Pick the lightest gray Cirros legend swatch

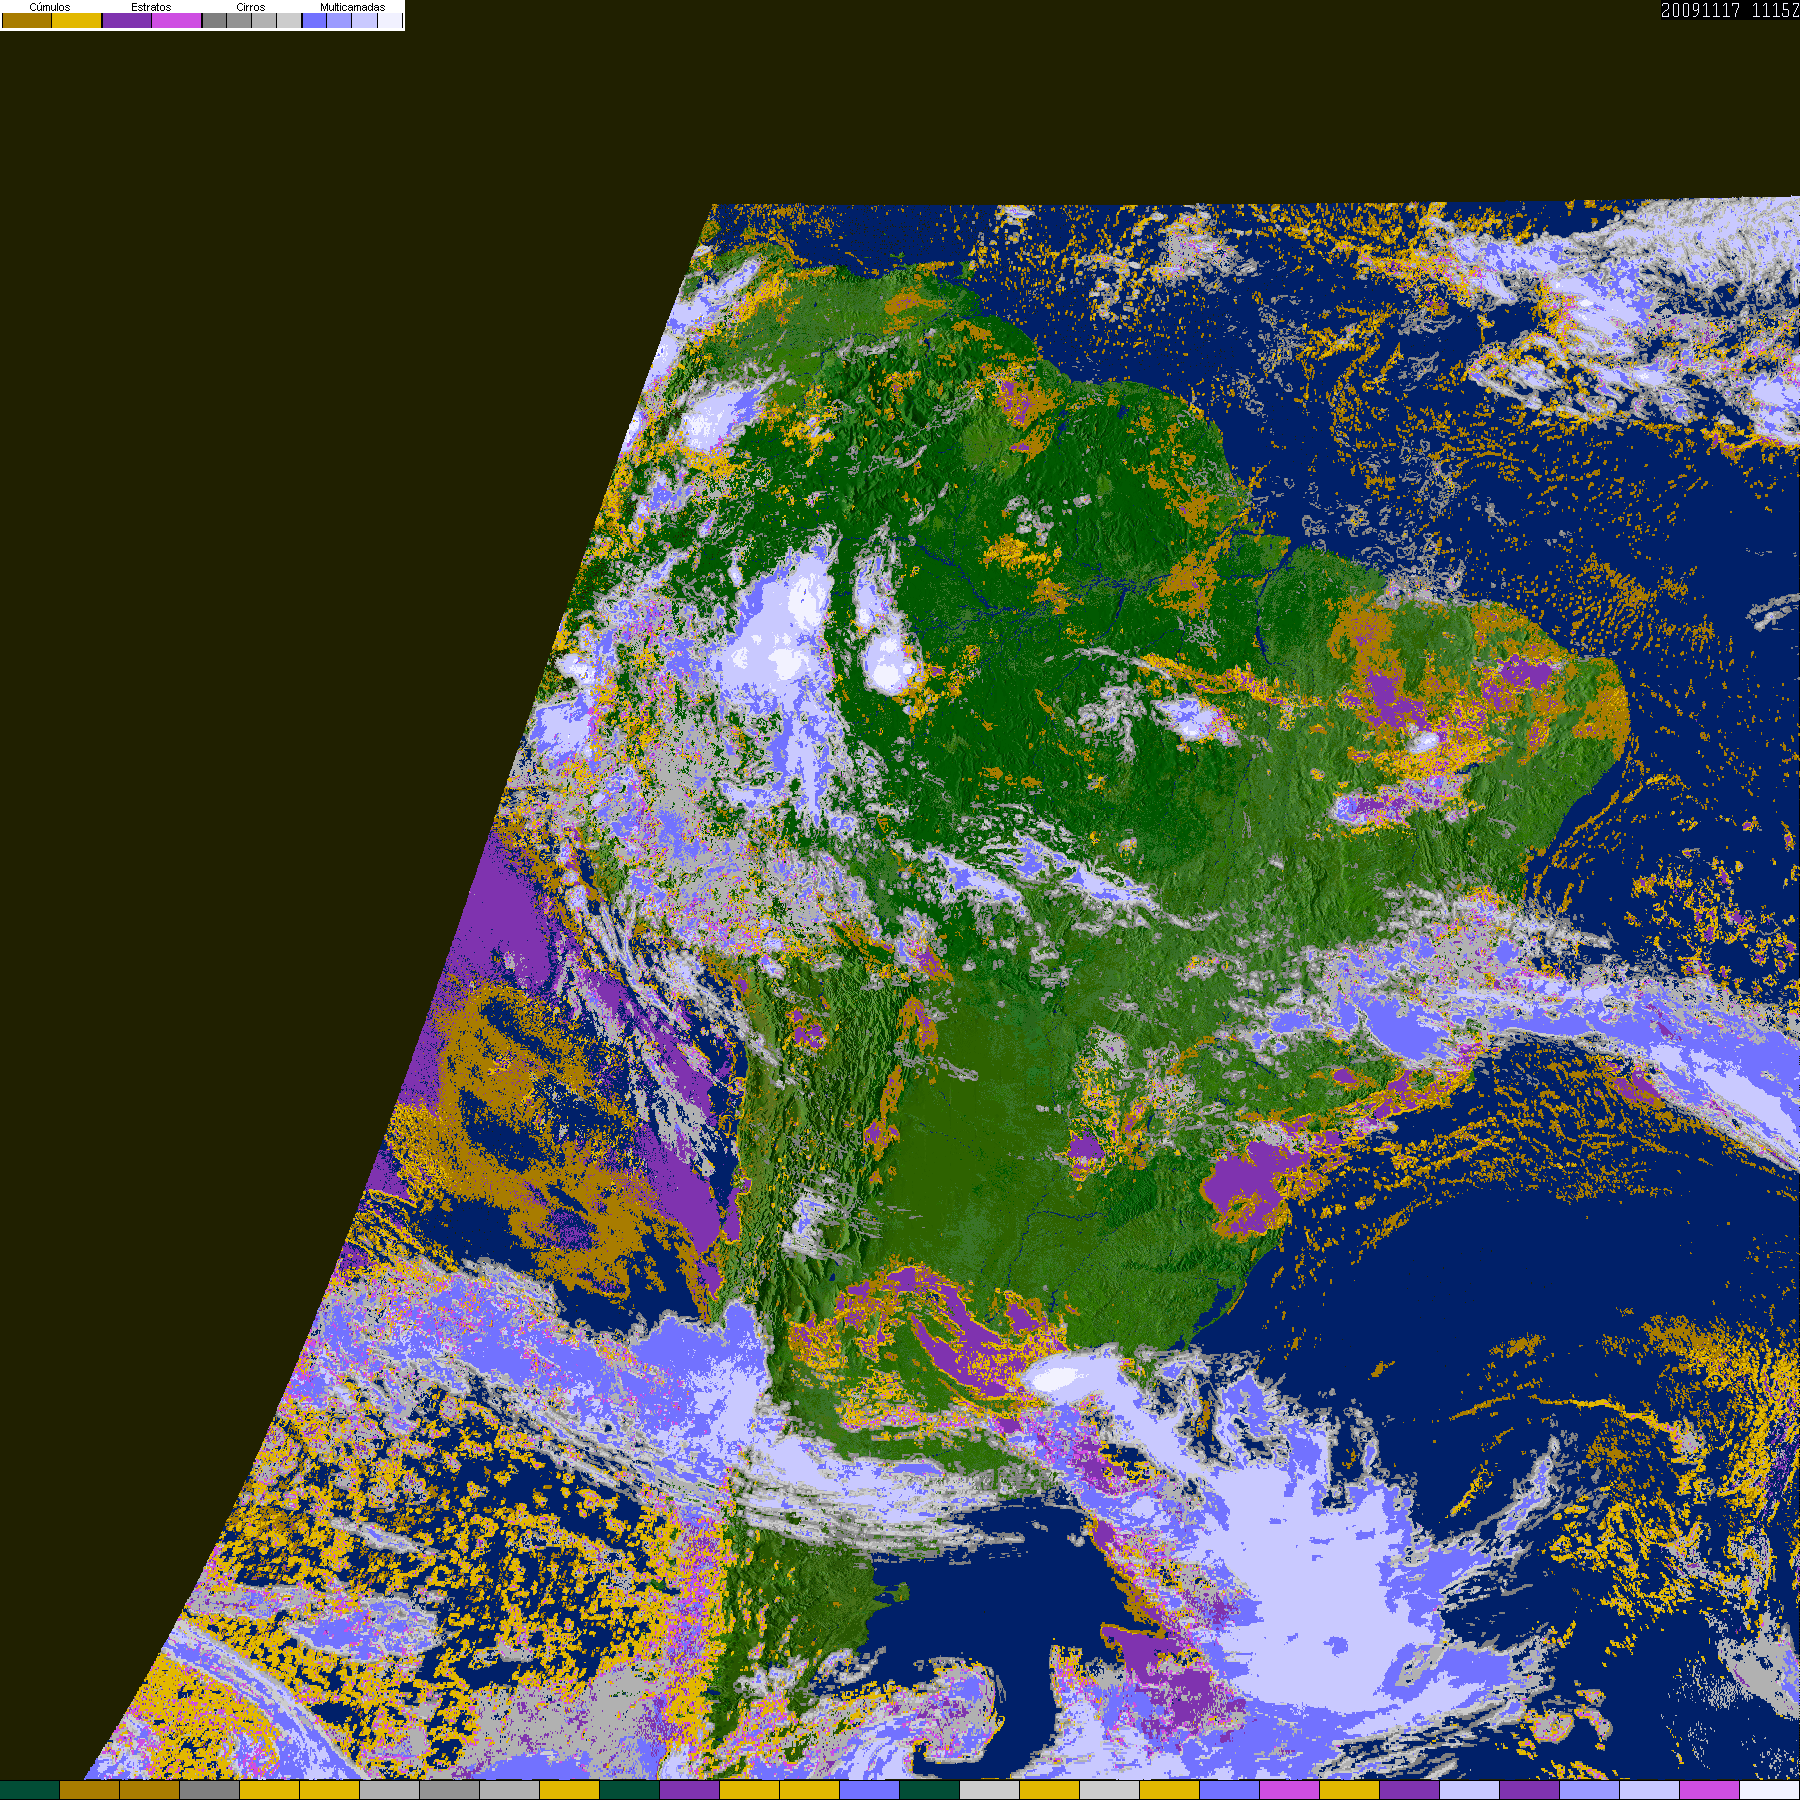click(x=289, y=20)
